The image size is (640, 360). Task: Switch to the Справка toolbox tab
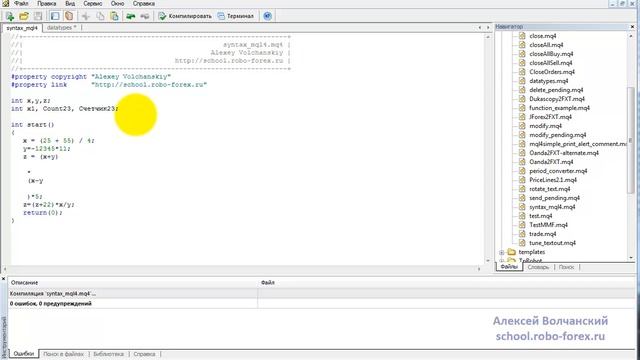(x=144, y=354)
